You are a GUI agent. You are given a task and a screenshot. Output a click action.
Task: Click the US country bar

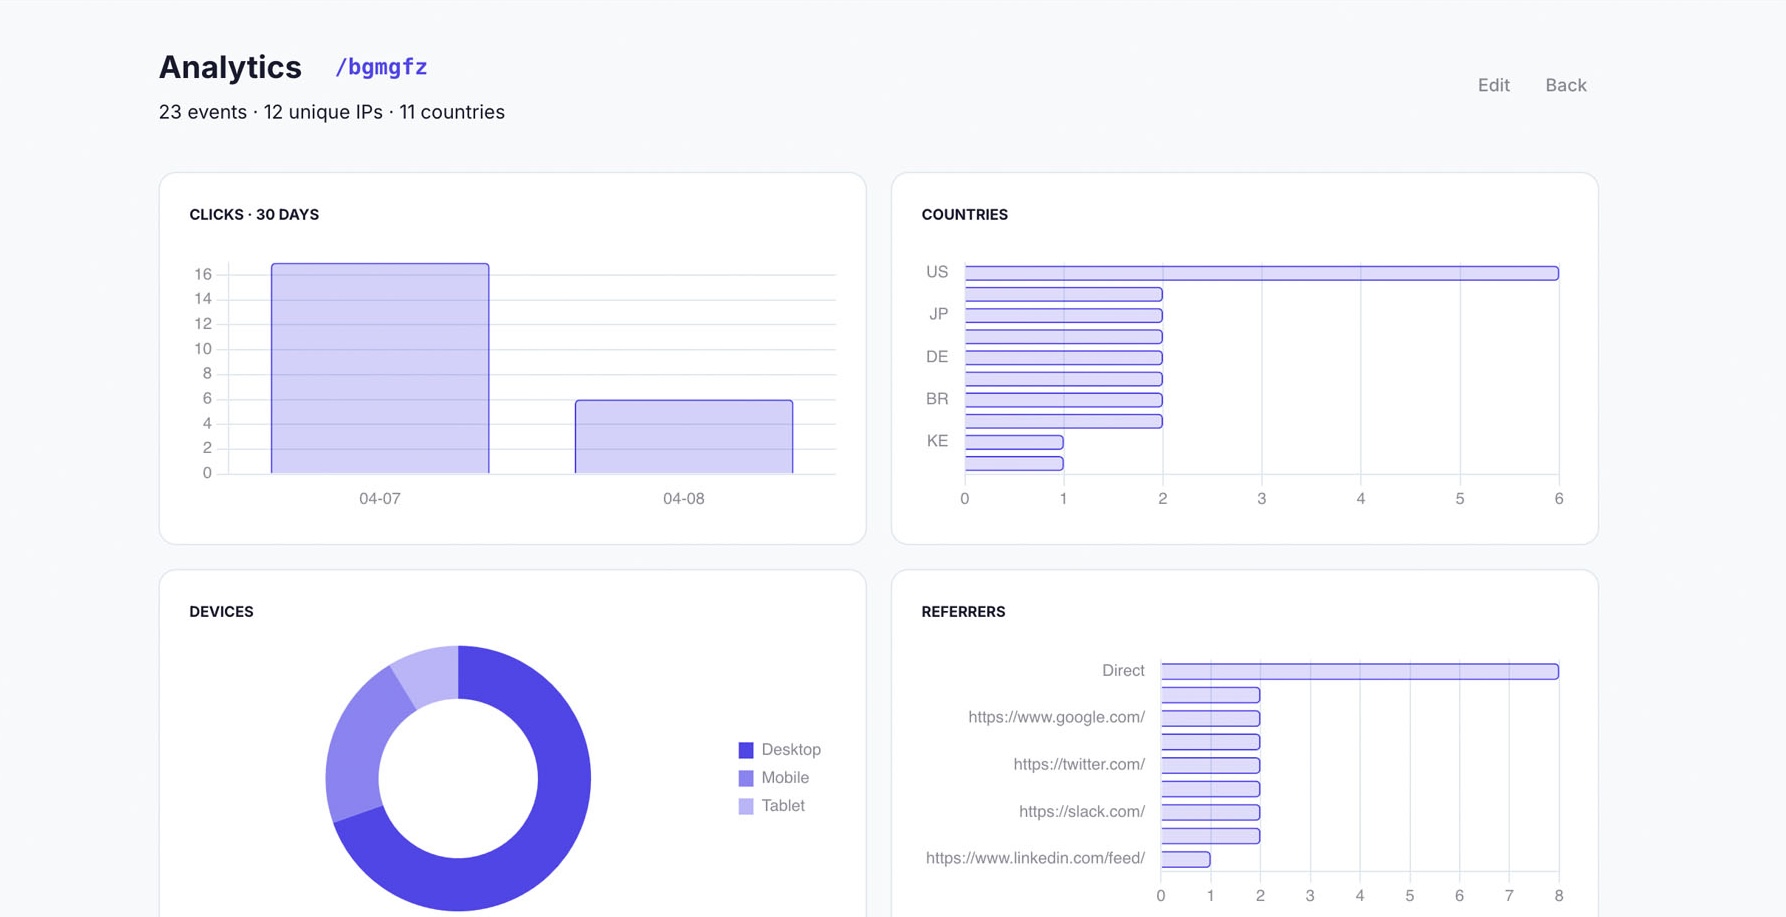(1260, 271)
